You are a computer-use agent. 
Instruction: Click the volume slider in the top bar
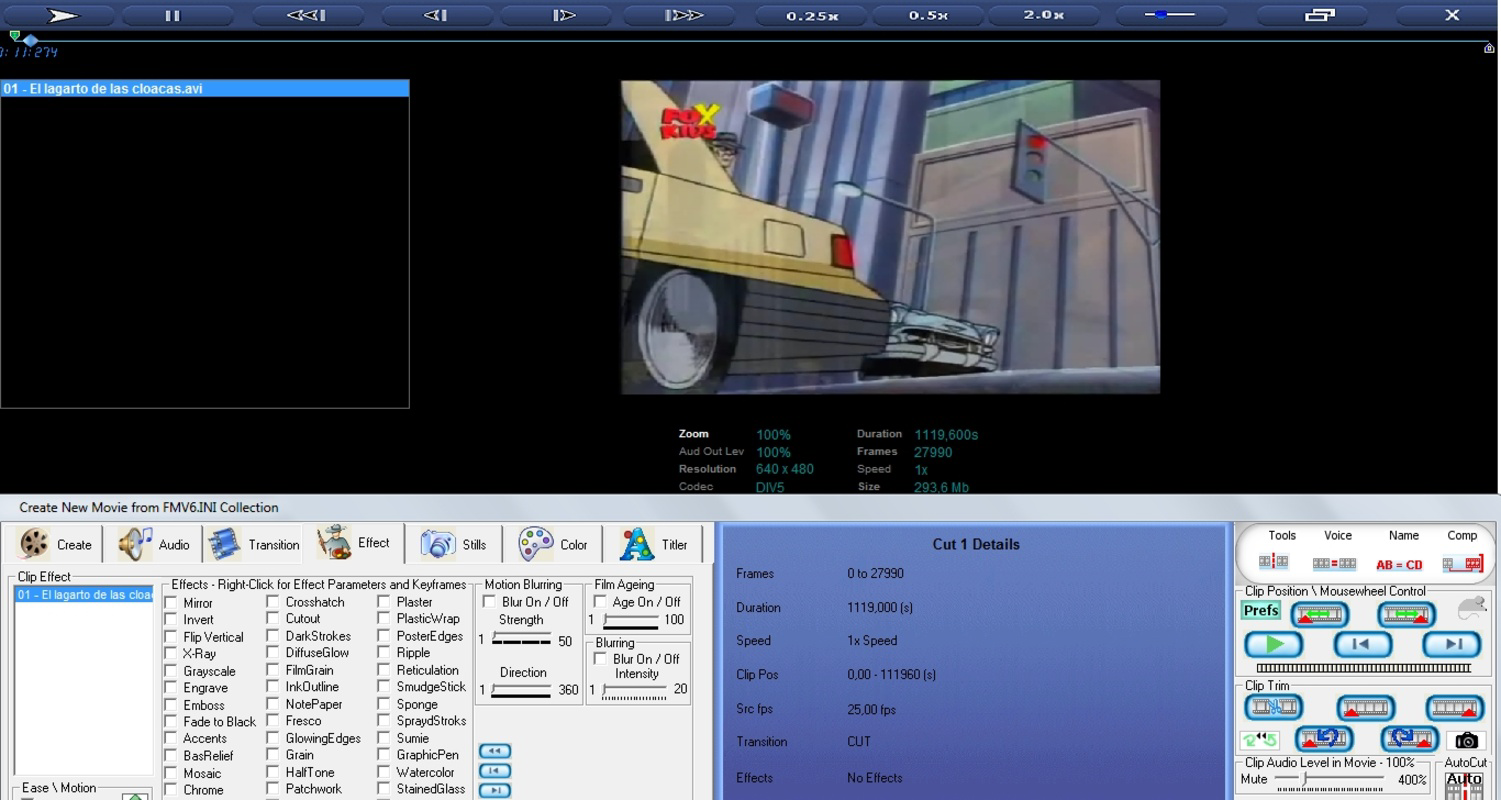point(1170,15)
